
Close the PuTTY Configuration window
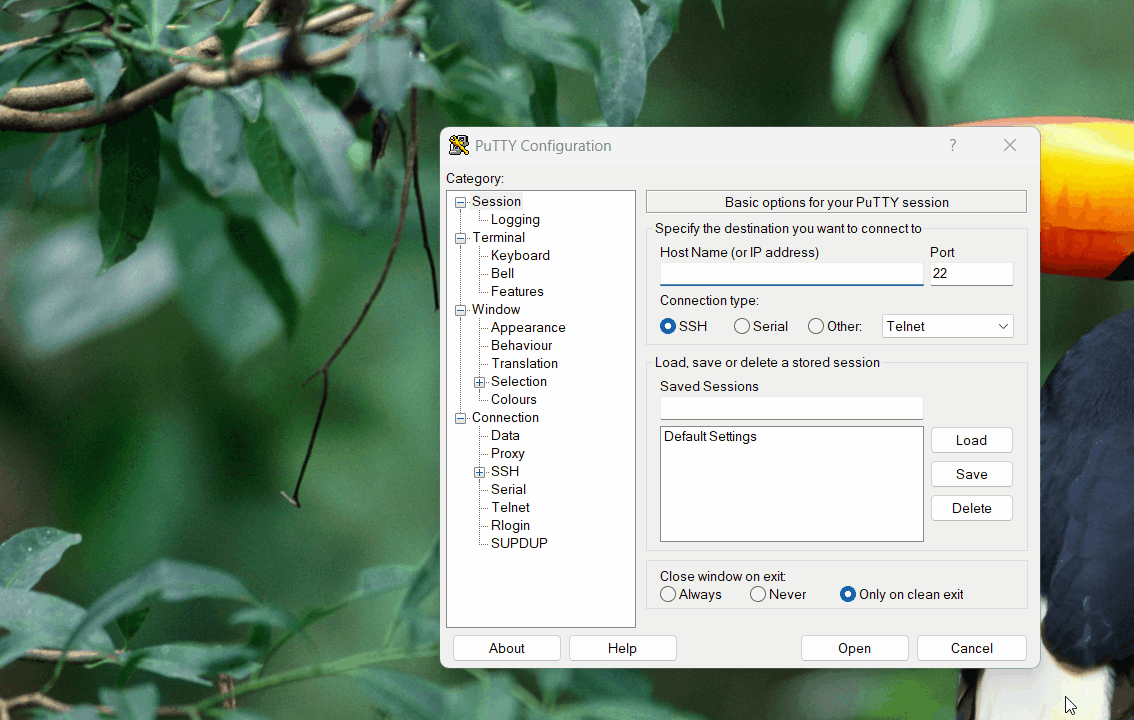coord(1009,146)
